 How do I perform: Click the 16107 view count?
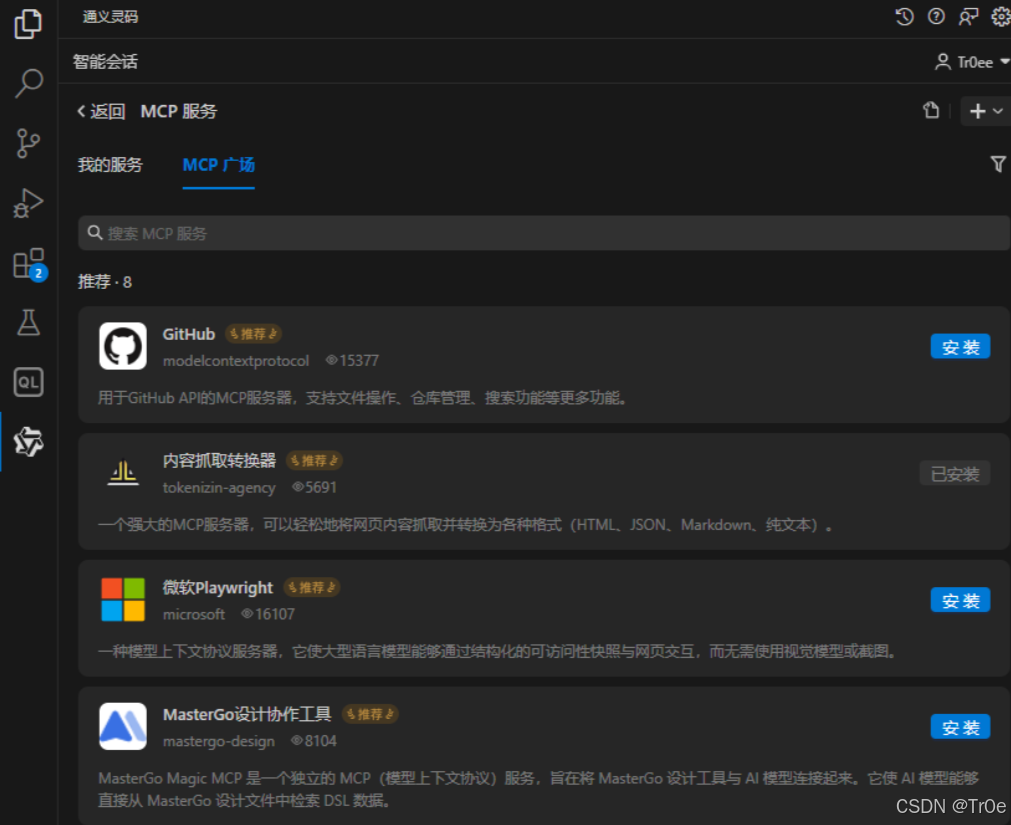268,614
